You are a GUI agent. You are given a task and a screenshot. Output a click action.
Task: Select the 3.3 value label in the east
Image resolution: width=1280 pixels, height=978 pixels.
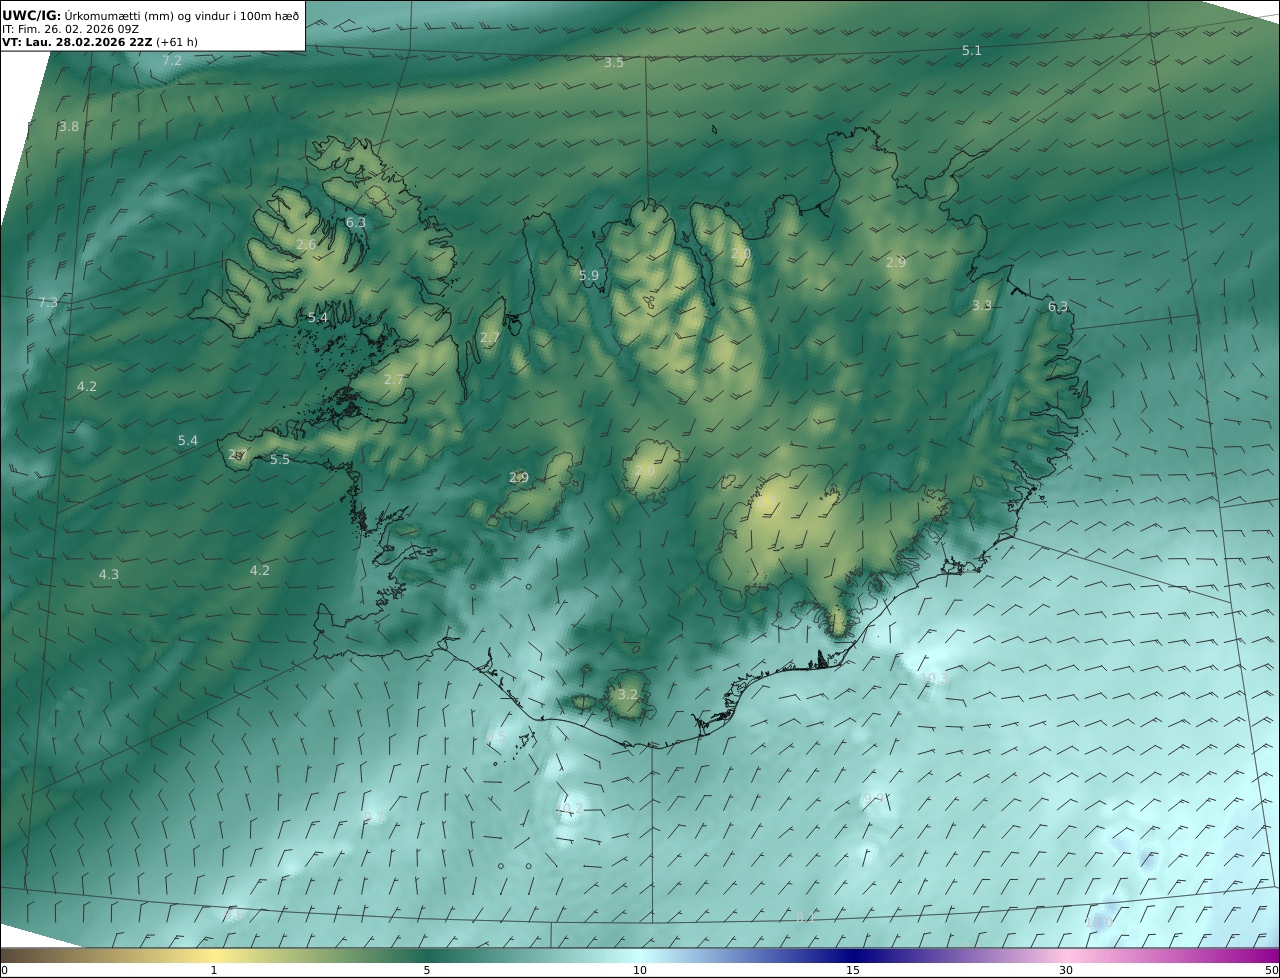982,306
